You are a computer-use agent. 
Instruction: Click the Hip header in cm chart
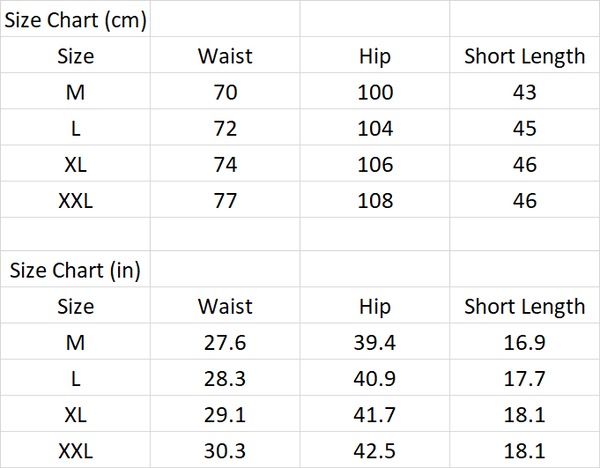pos(375,55)
